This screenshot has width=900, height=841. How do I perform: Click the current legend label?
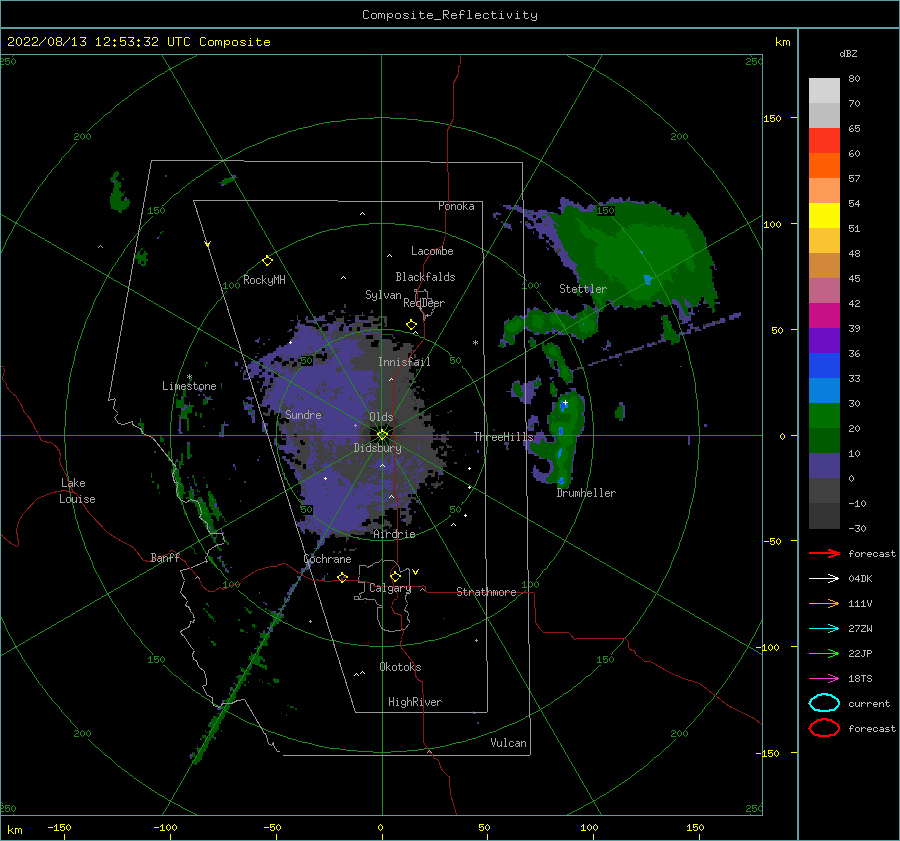coord(869,703)
